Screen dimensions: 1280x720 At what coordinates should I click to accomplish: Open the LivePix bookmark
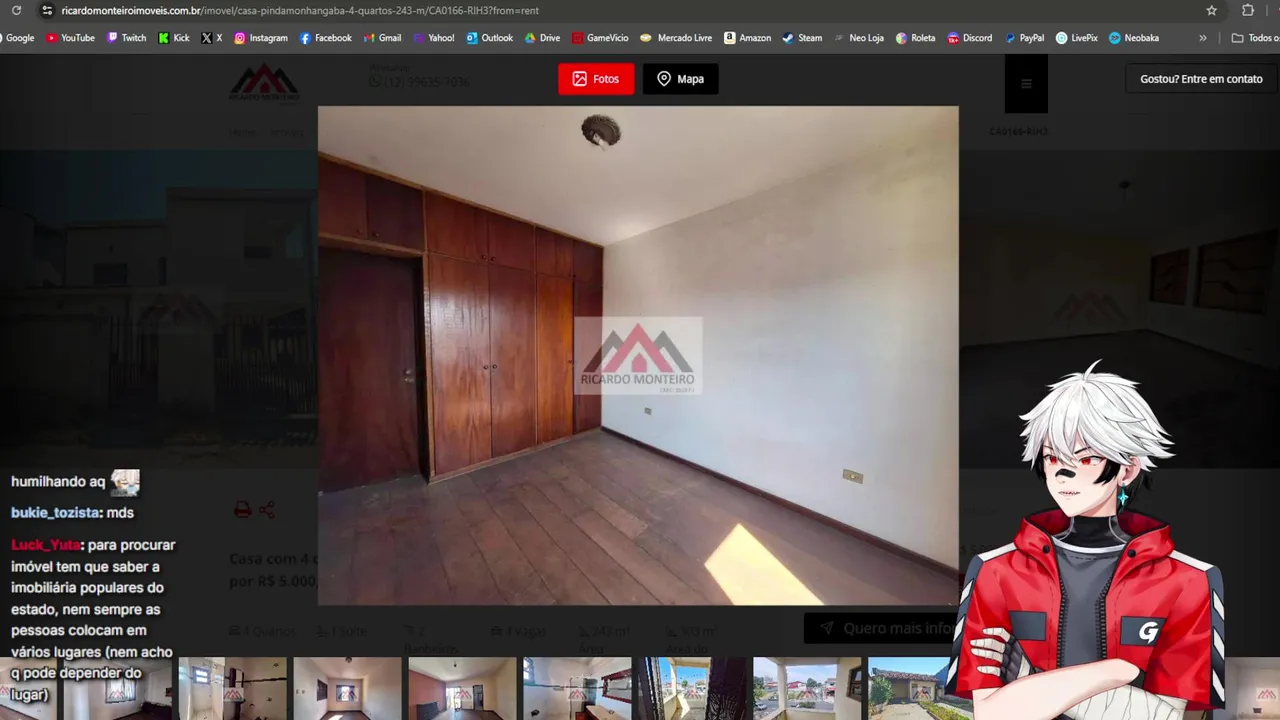1076,38
